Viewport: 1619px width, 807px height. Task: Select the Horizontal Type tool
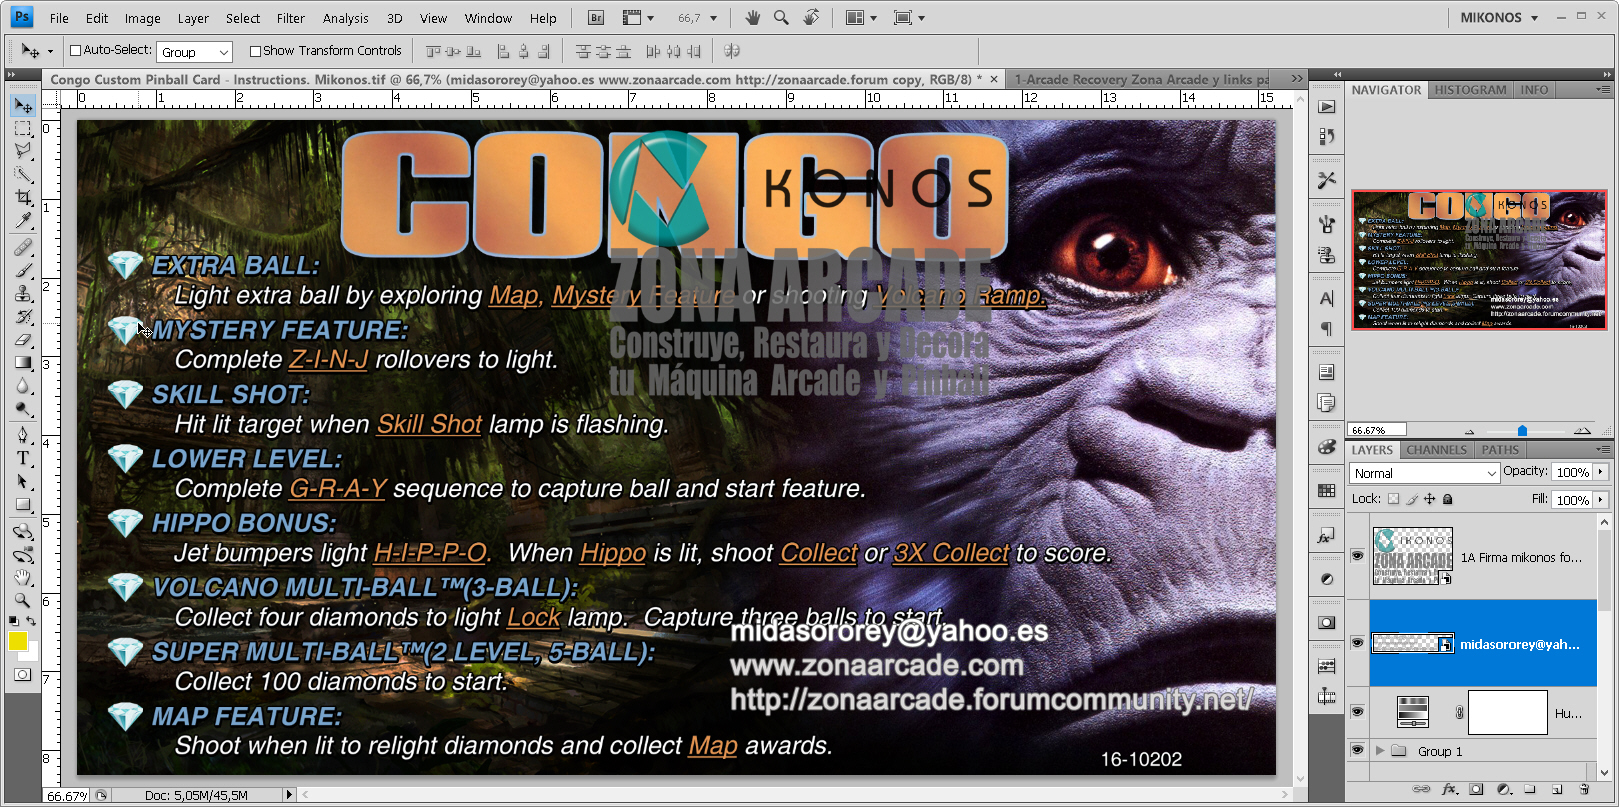point(23,458)
